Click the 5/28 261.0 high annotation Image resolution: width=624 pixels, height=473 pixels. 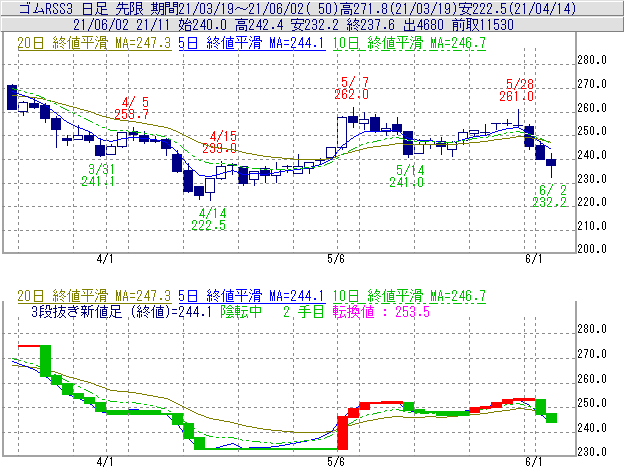517,90
